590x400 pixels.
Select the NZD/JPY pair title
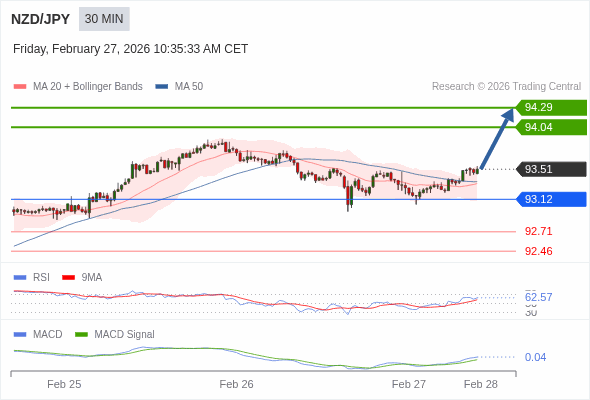[x=41, y=19]
